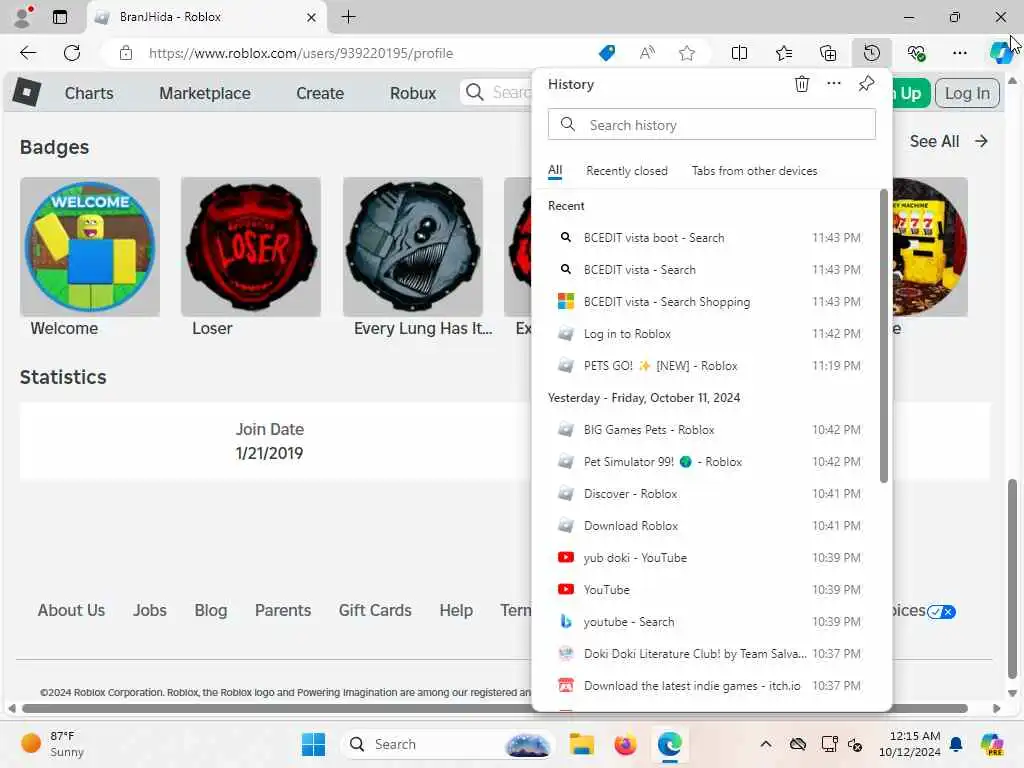Add this page to favorites star
Viewport: 1024px width, 768px height.
(686, 53)
